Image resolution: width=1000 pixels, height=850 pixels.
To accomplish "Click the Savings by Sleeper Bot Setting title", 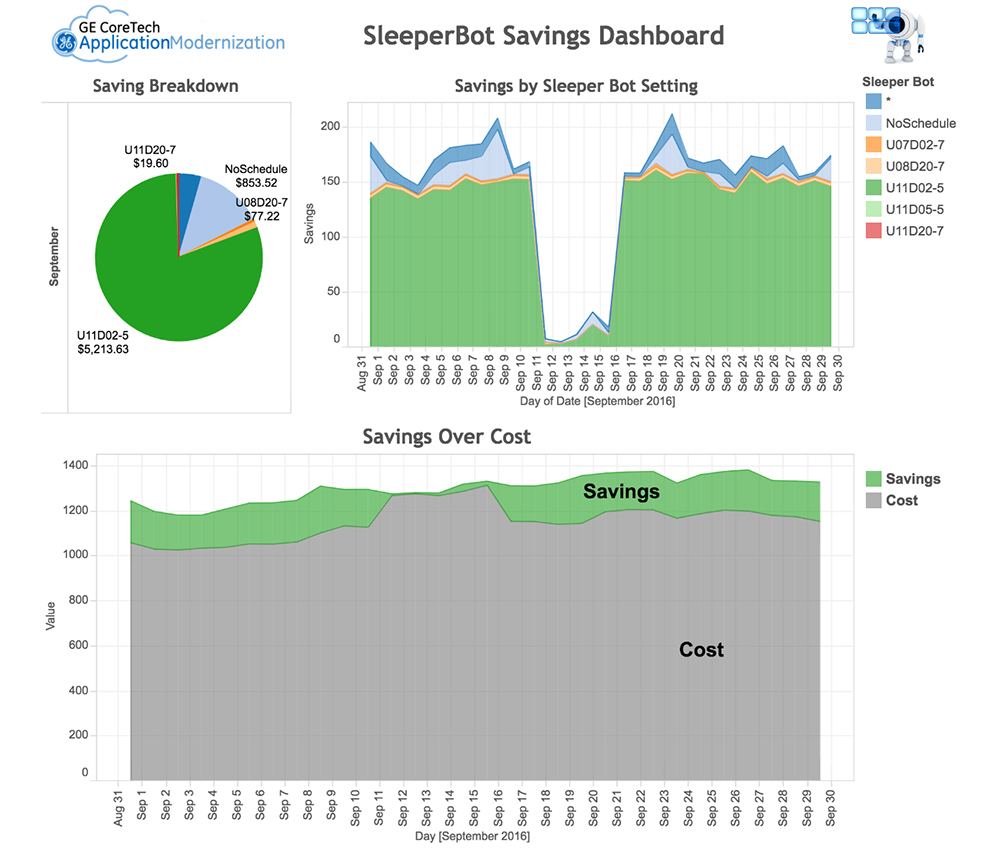I will click(x=576, y=86).
